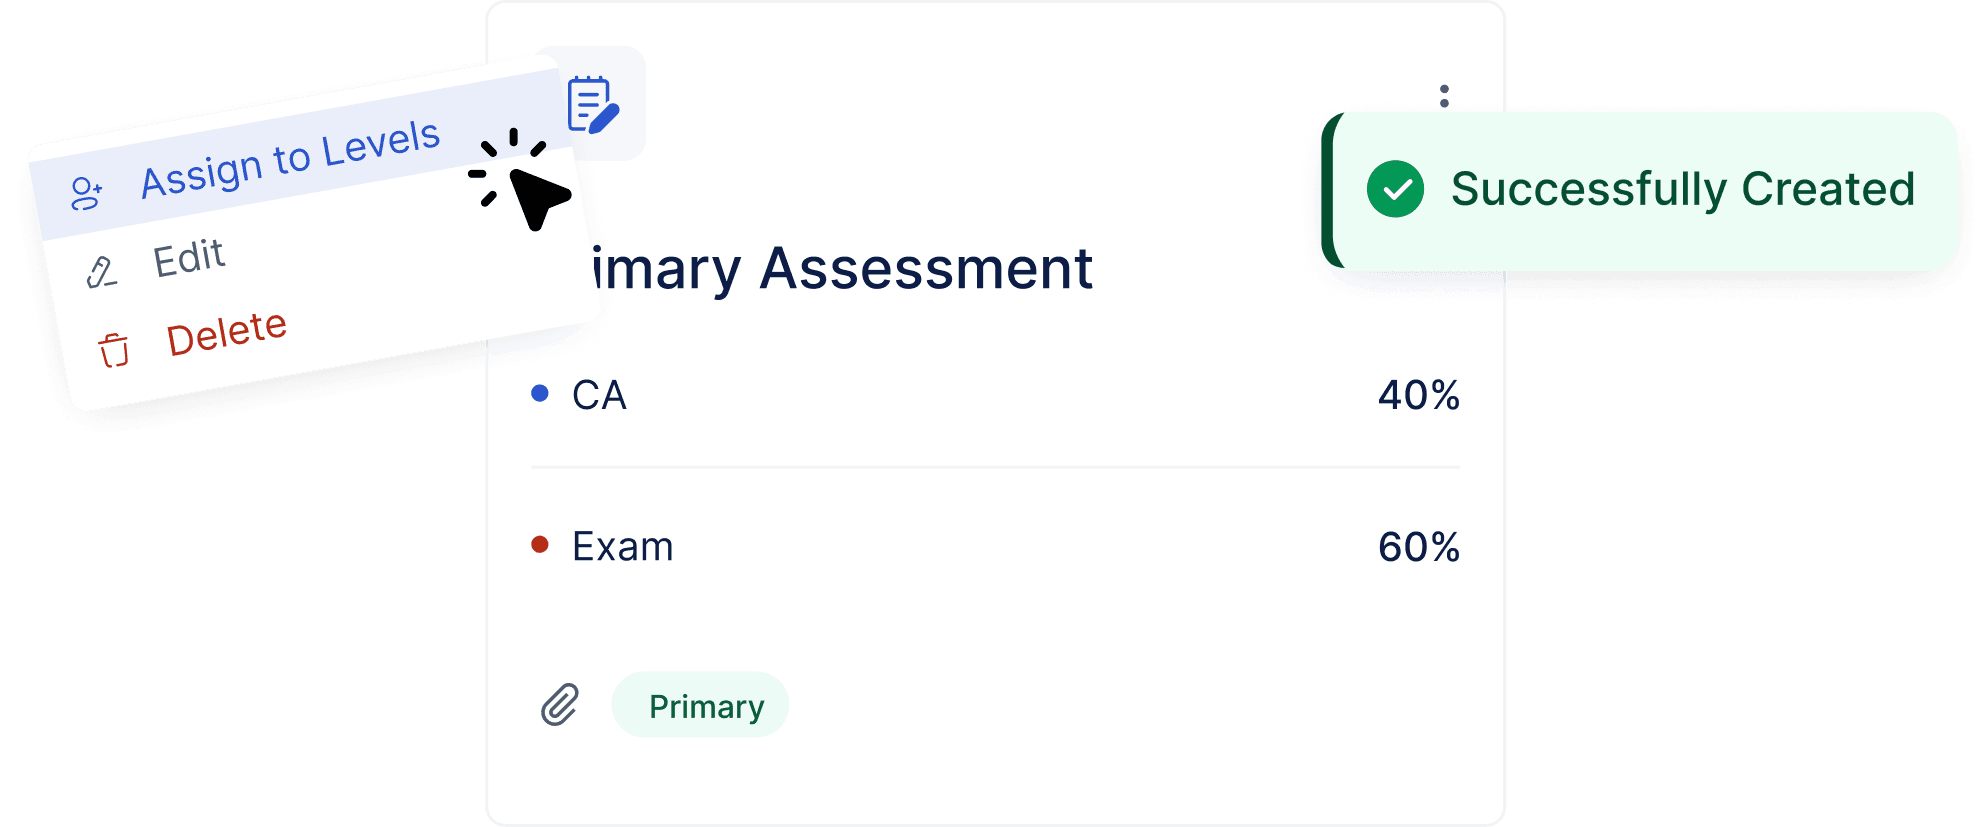
Task: Click Delete in the context menu
Action: point(227,333)
